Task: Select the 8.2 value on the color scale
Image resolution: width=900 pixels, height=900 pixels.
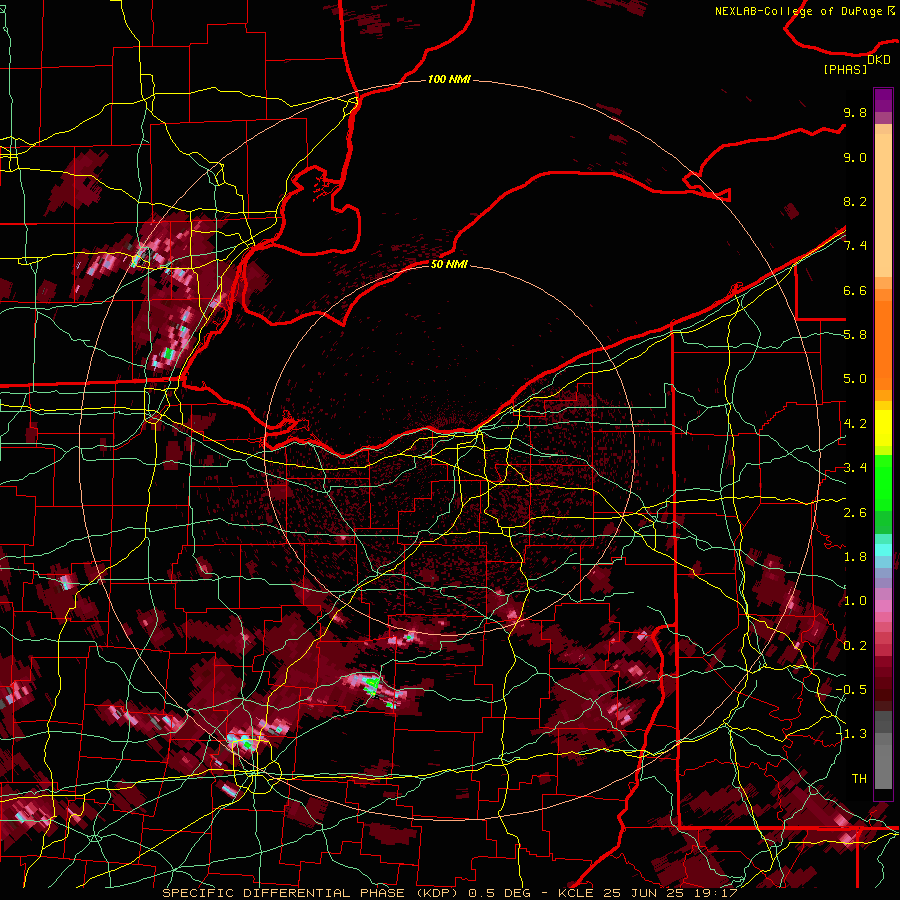Action: click(855, 201)
